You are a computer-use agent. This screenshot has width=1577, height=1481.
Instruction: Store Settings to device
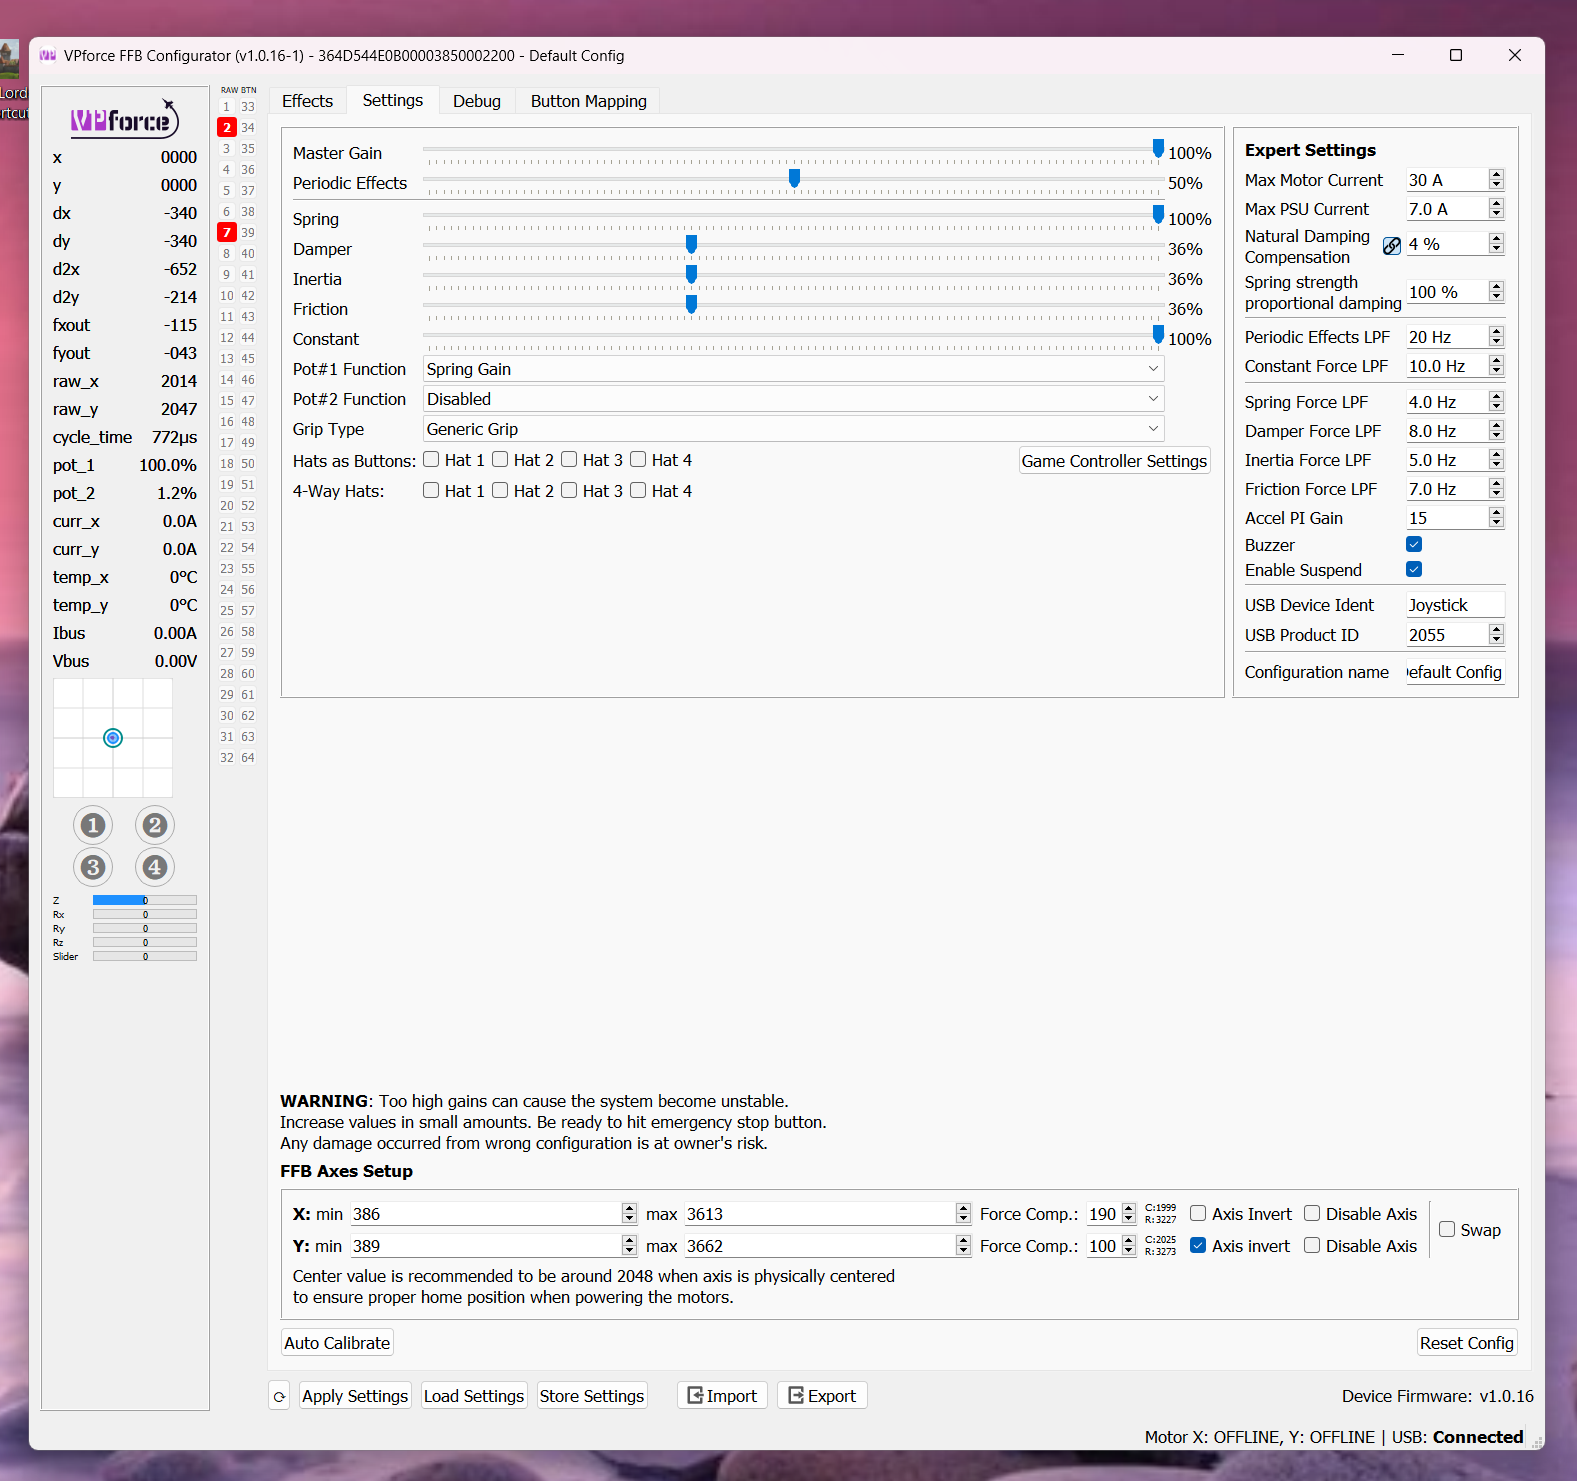pyautogui.click(x=592, y=1396)
